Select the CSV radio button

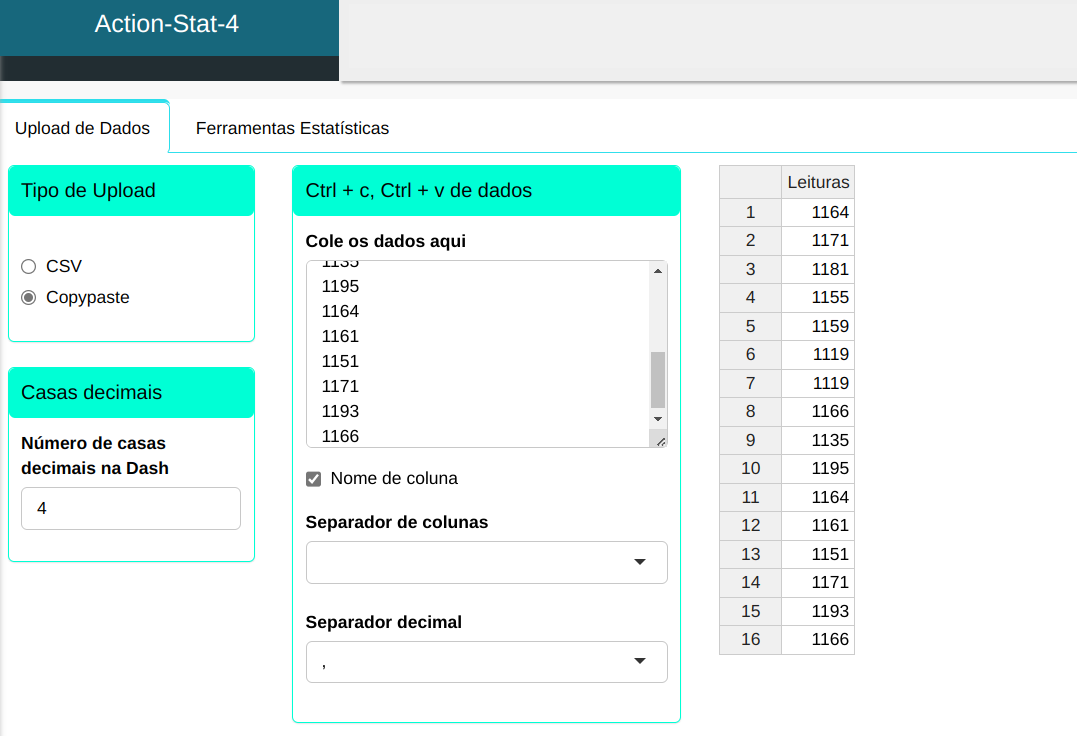point(29,266)
